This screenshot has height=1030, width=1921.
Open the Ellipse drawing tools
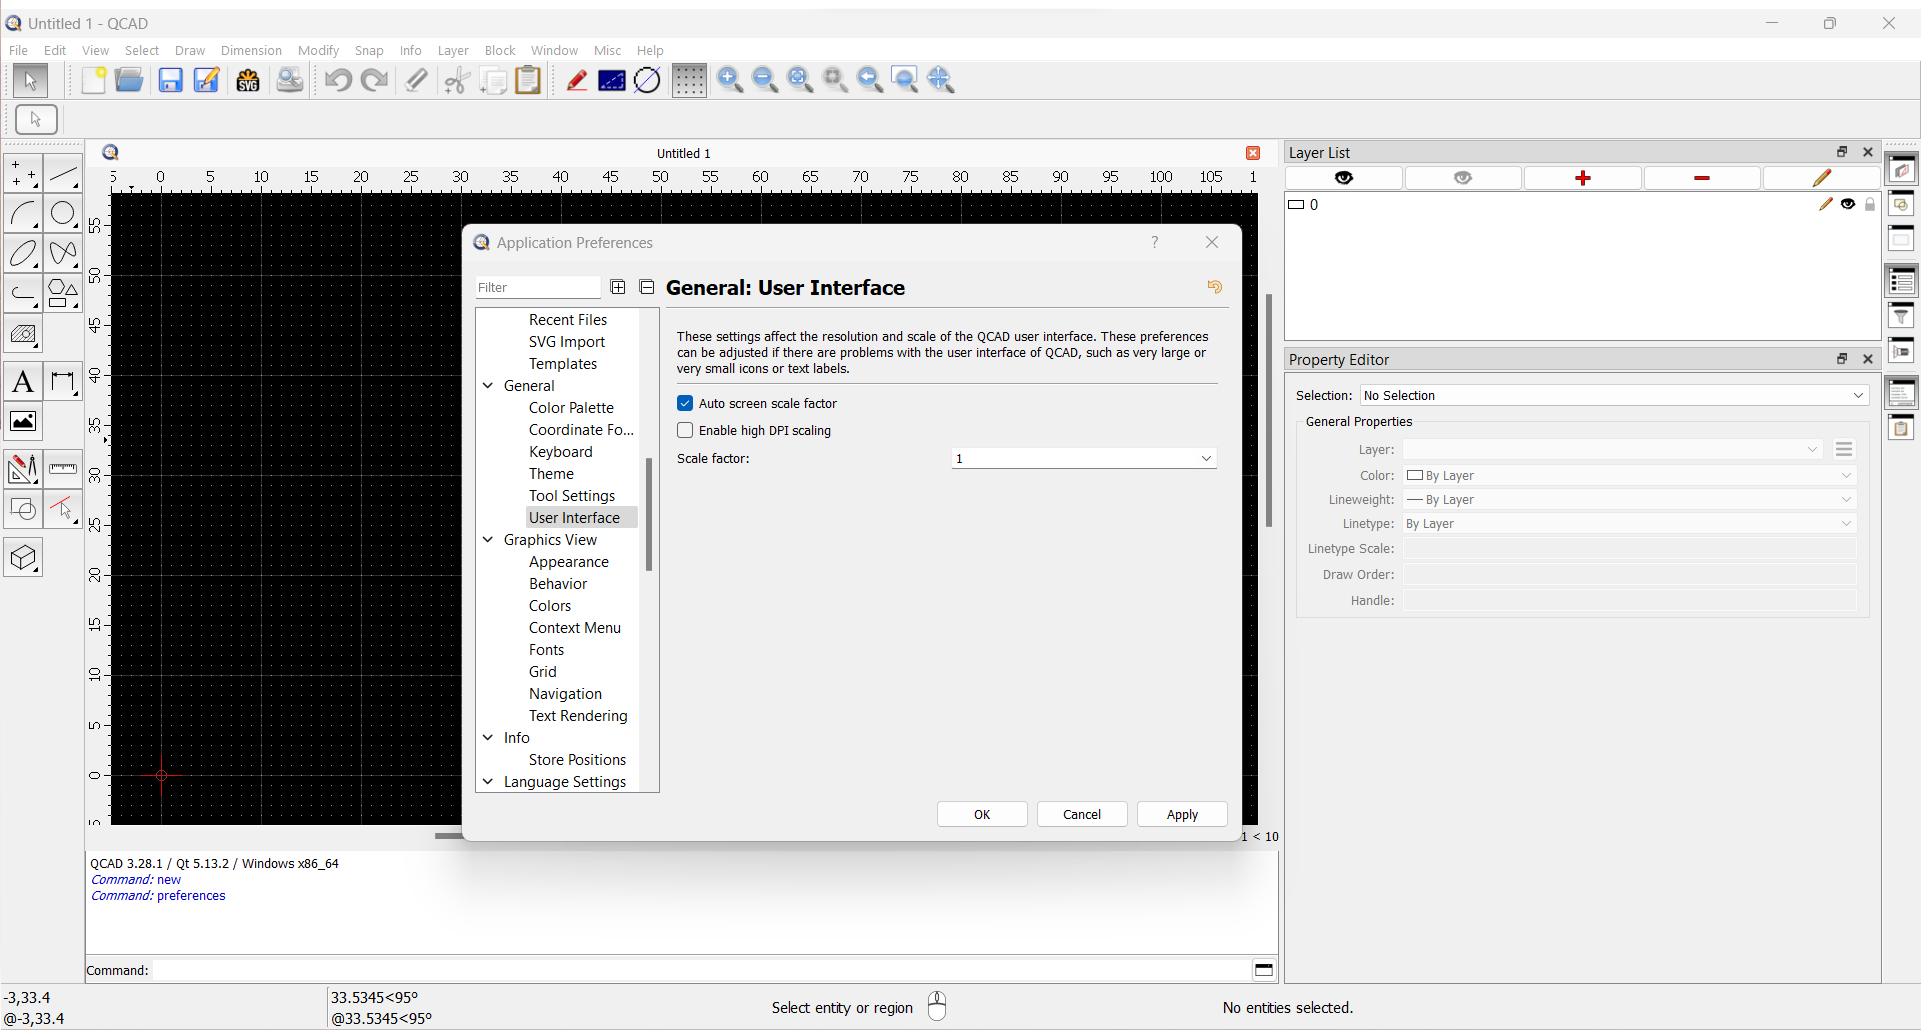click(23, 253)
